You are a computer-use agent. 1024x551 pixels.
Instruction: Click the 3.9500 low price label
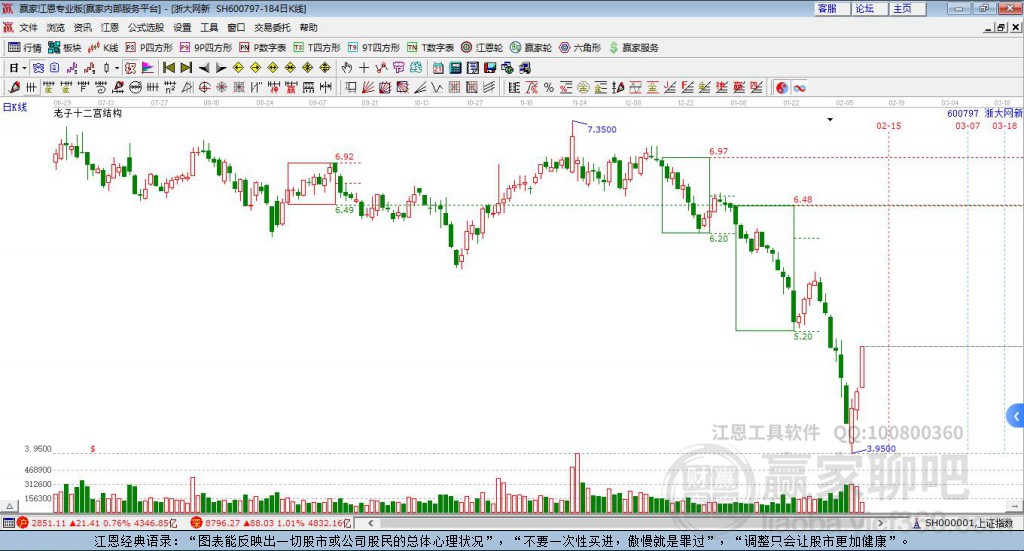[x=881, y=449]
